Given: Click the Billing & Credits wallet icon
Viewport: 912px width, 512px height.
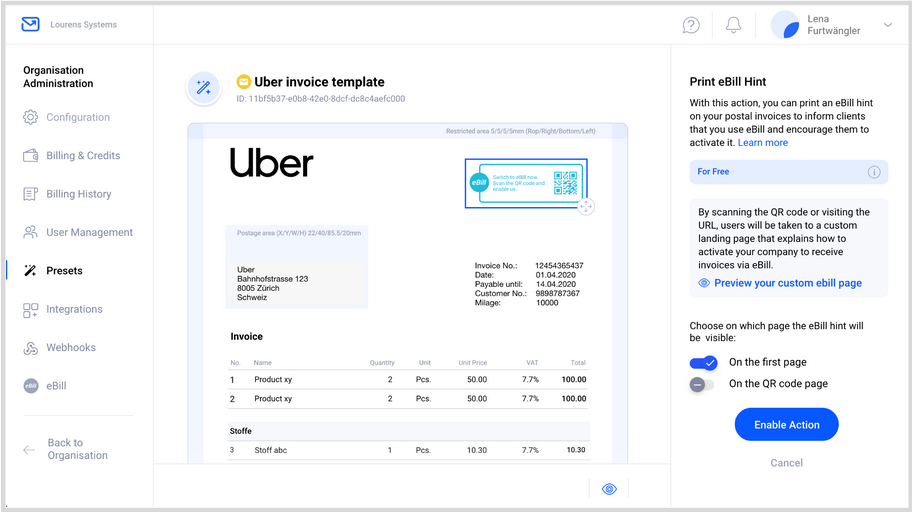Looking at the screenshot, I should tap(30, 155).
